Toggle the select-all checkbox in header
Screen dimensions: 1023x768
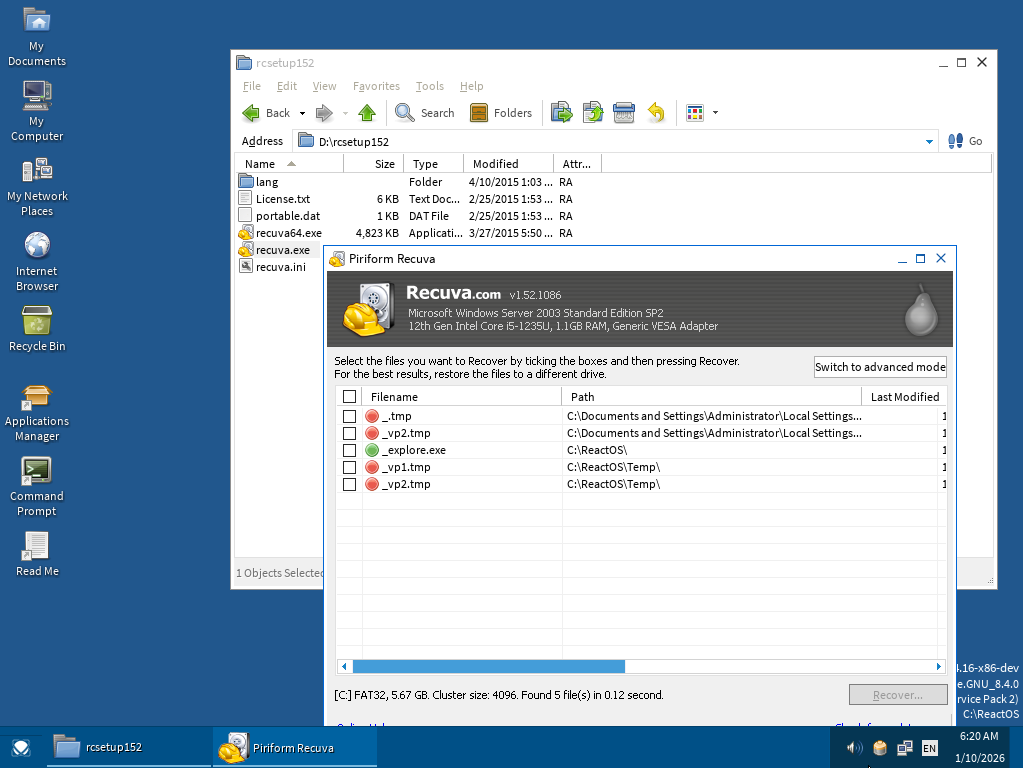pyautogui.click(x=349, y=397)
